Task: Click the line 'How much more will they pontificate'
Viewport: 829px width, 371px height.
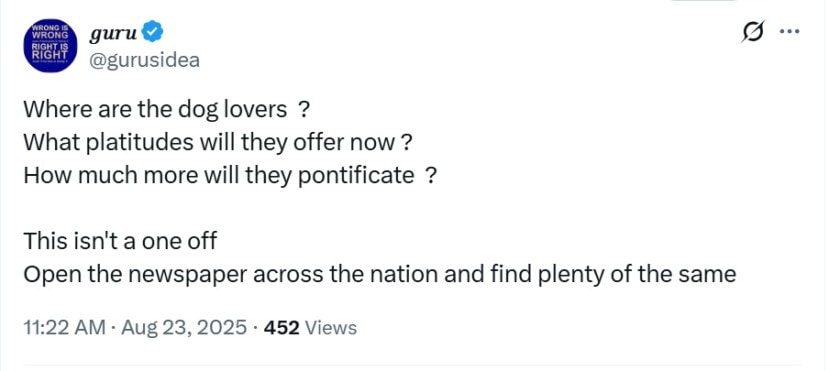Action: pyautogui.click(x=230, y=176)
